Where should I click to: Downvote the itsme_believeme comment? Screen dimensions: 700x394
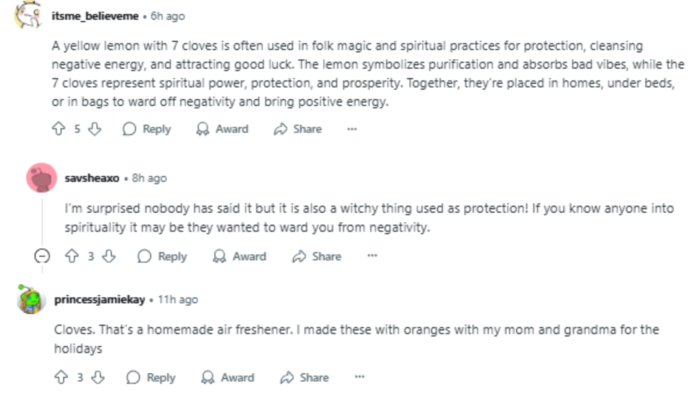(x=94, y=129)
